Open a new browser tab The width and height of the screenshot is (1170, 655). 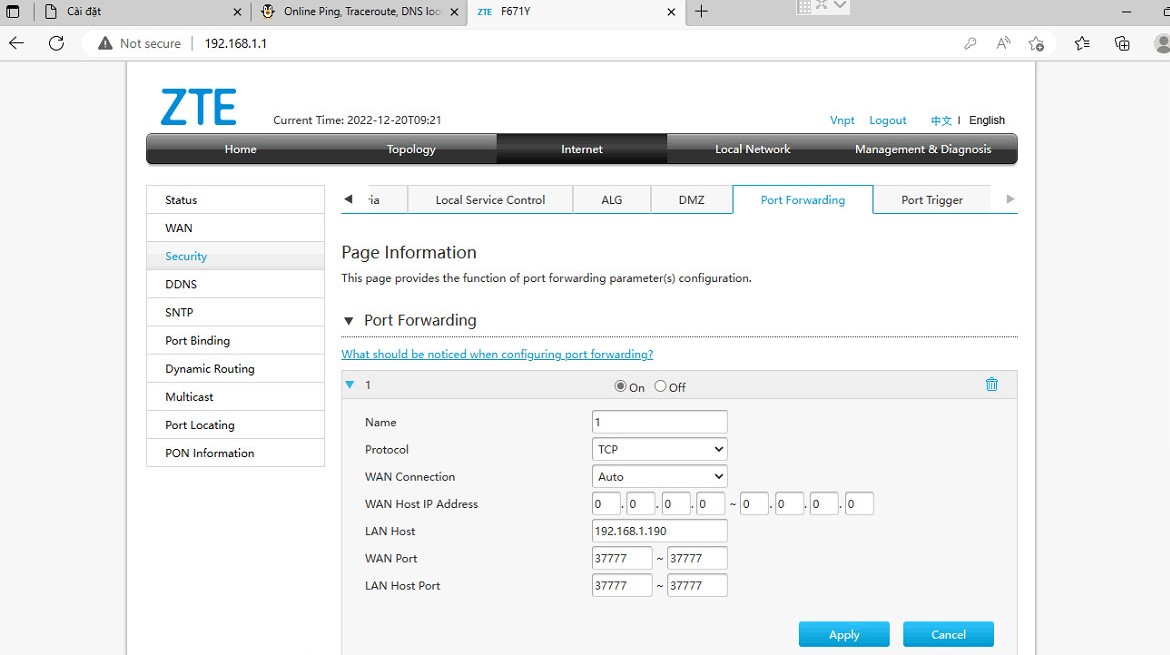click(701, 12)
